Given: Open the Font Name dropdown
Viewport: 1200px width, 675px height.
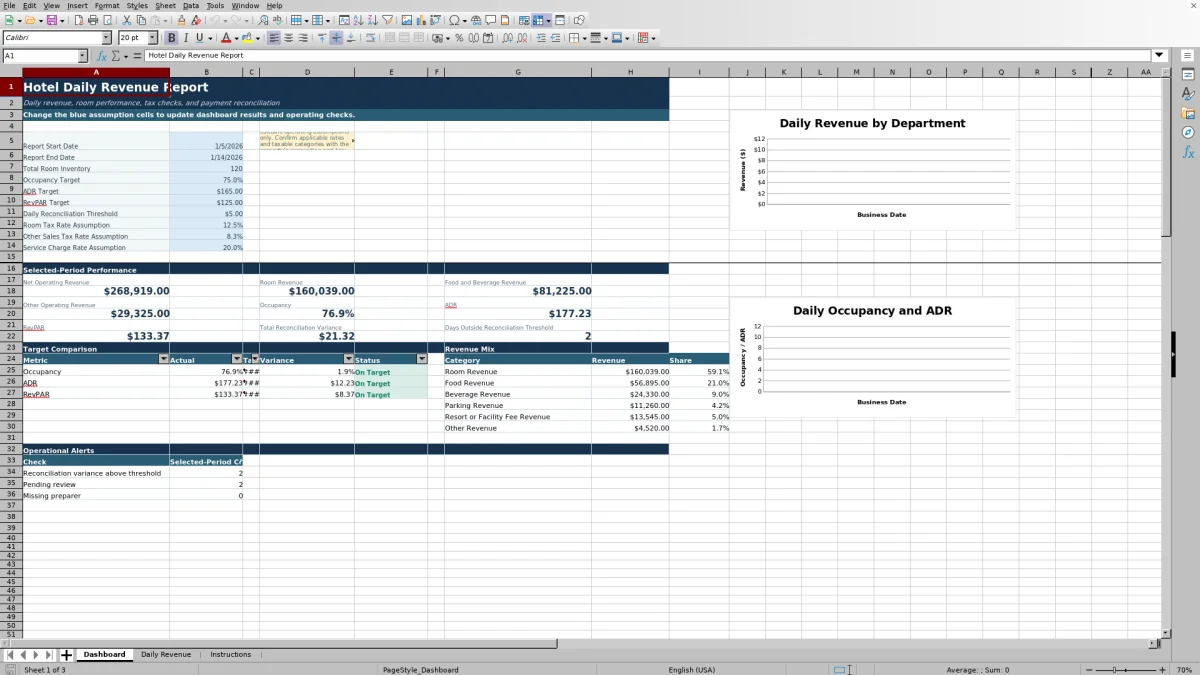Looking at the screenshot, I should [x=106, y=38].
